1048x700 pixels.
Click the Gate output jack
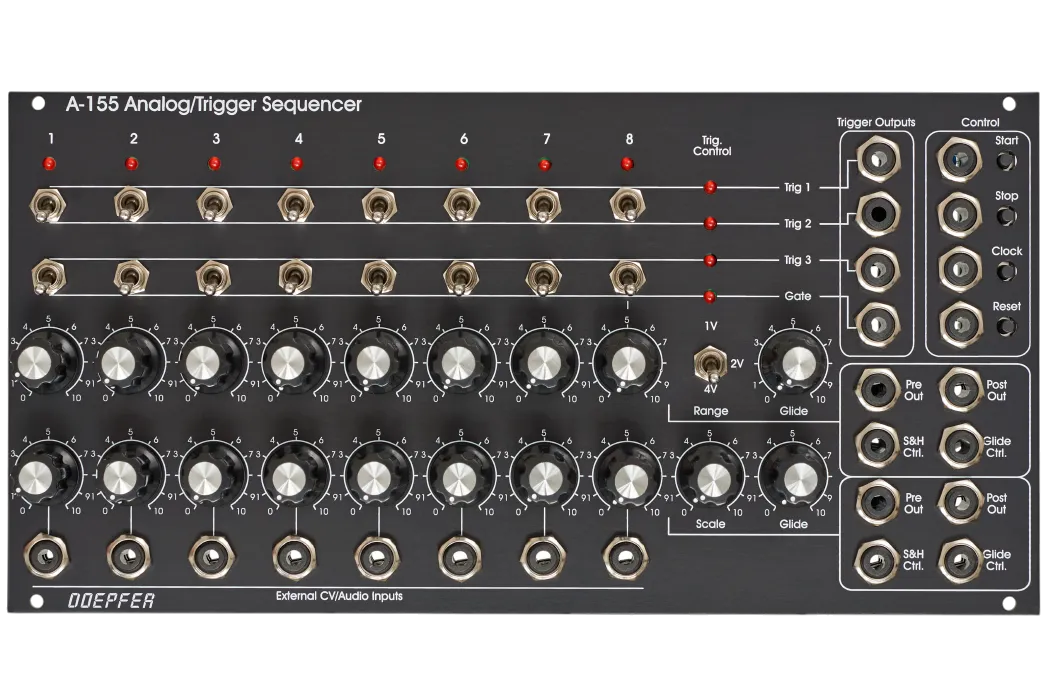click(878, 324)
